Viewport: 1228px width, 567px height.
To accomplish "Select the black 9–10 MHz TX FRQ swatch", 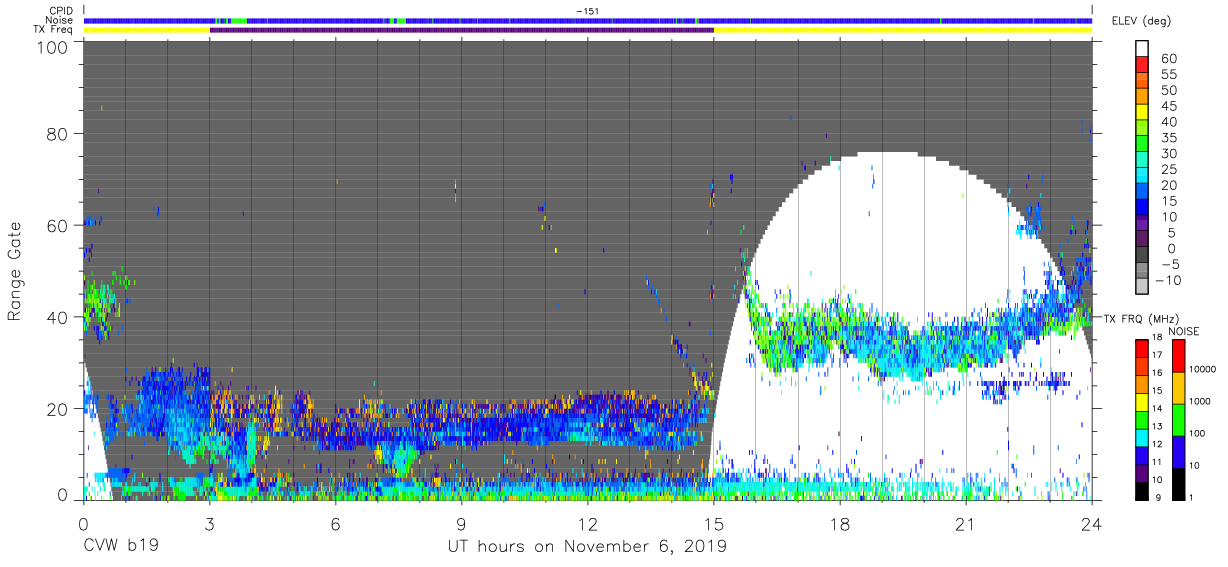I will 1142,489.
